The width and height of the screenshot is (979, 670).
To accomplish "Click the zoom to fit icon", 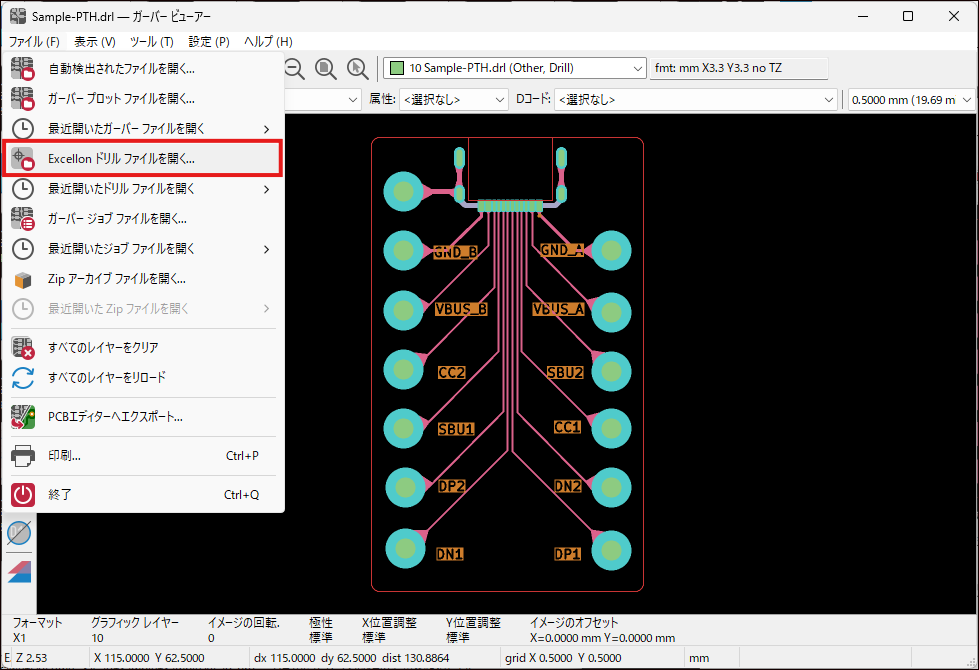I will click(x=326, y=68).
